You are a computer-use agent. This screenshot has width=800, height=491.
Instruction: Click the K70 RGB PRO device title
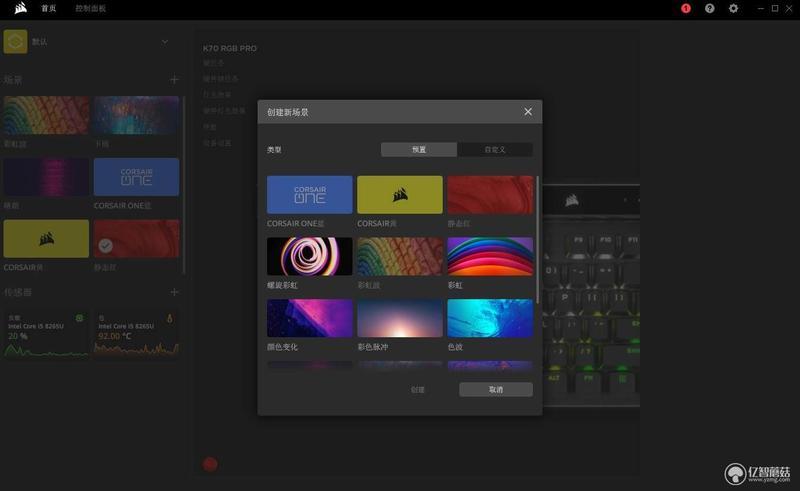point(230,48)
